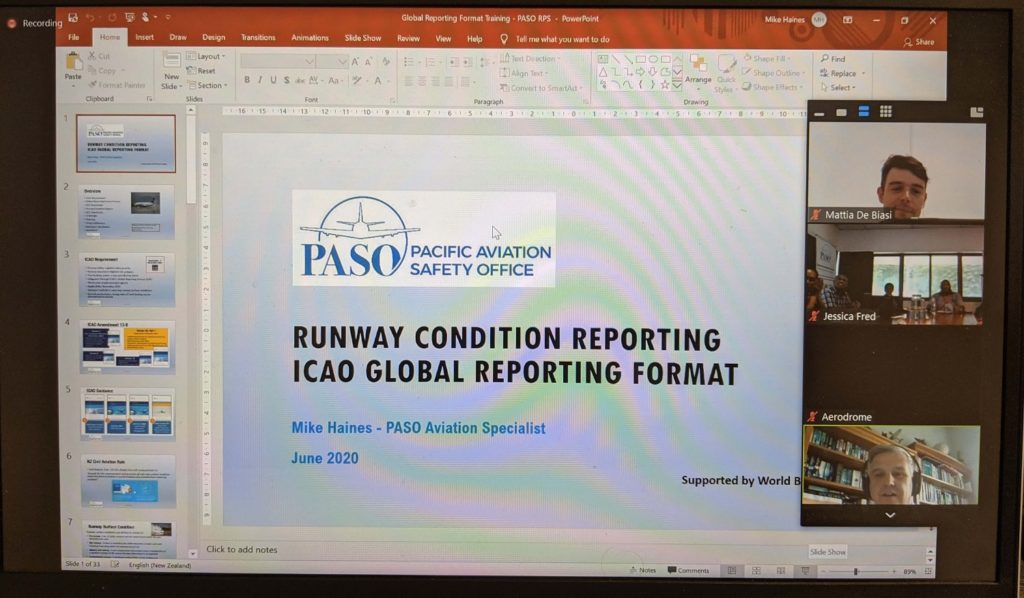The height and width of the screenshot is (598, 1024).
Task: Switch to Slide Sorter view
Action: click(x=756, y=571)
